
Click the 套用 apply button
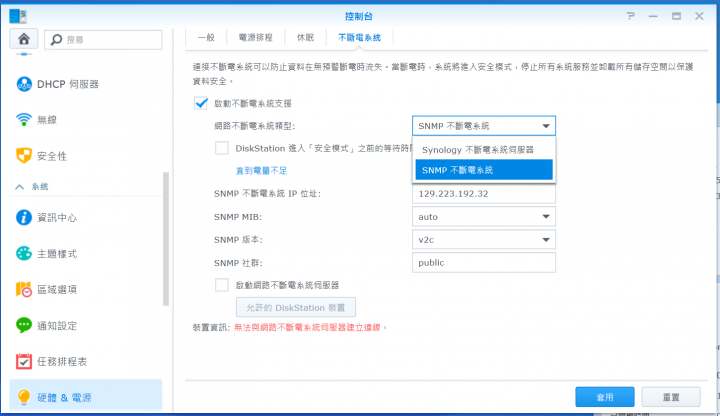605,397
